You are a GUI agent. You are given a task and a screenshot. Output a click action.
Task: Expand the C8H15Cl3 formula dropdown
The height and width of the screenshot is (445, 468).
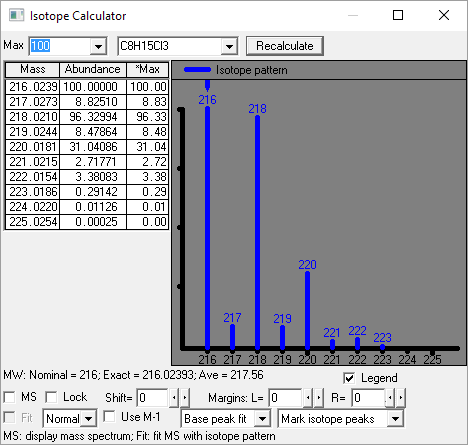(x=229, y=46)
